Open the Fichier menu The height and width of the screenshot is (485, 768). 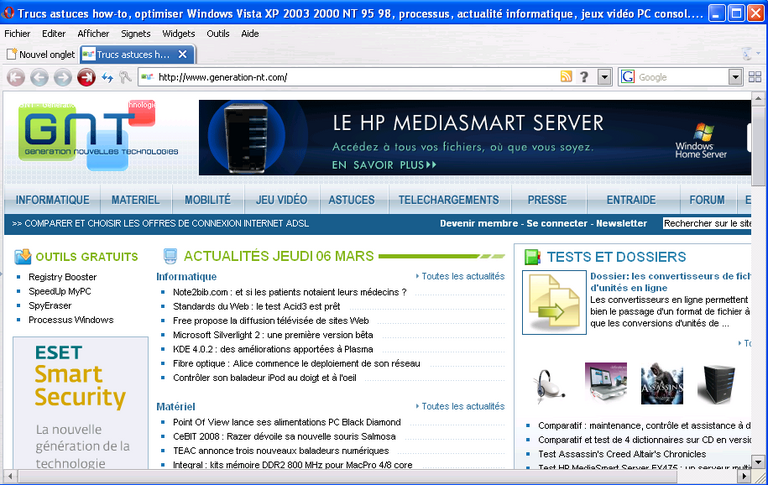(17, 33)
